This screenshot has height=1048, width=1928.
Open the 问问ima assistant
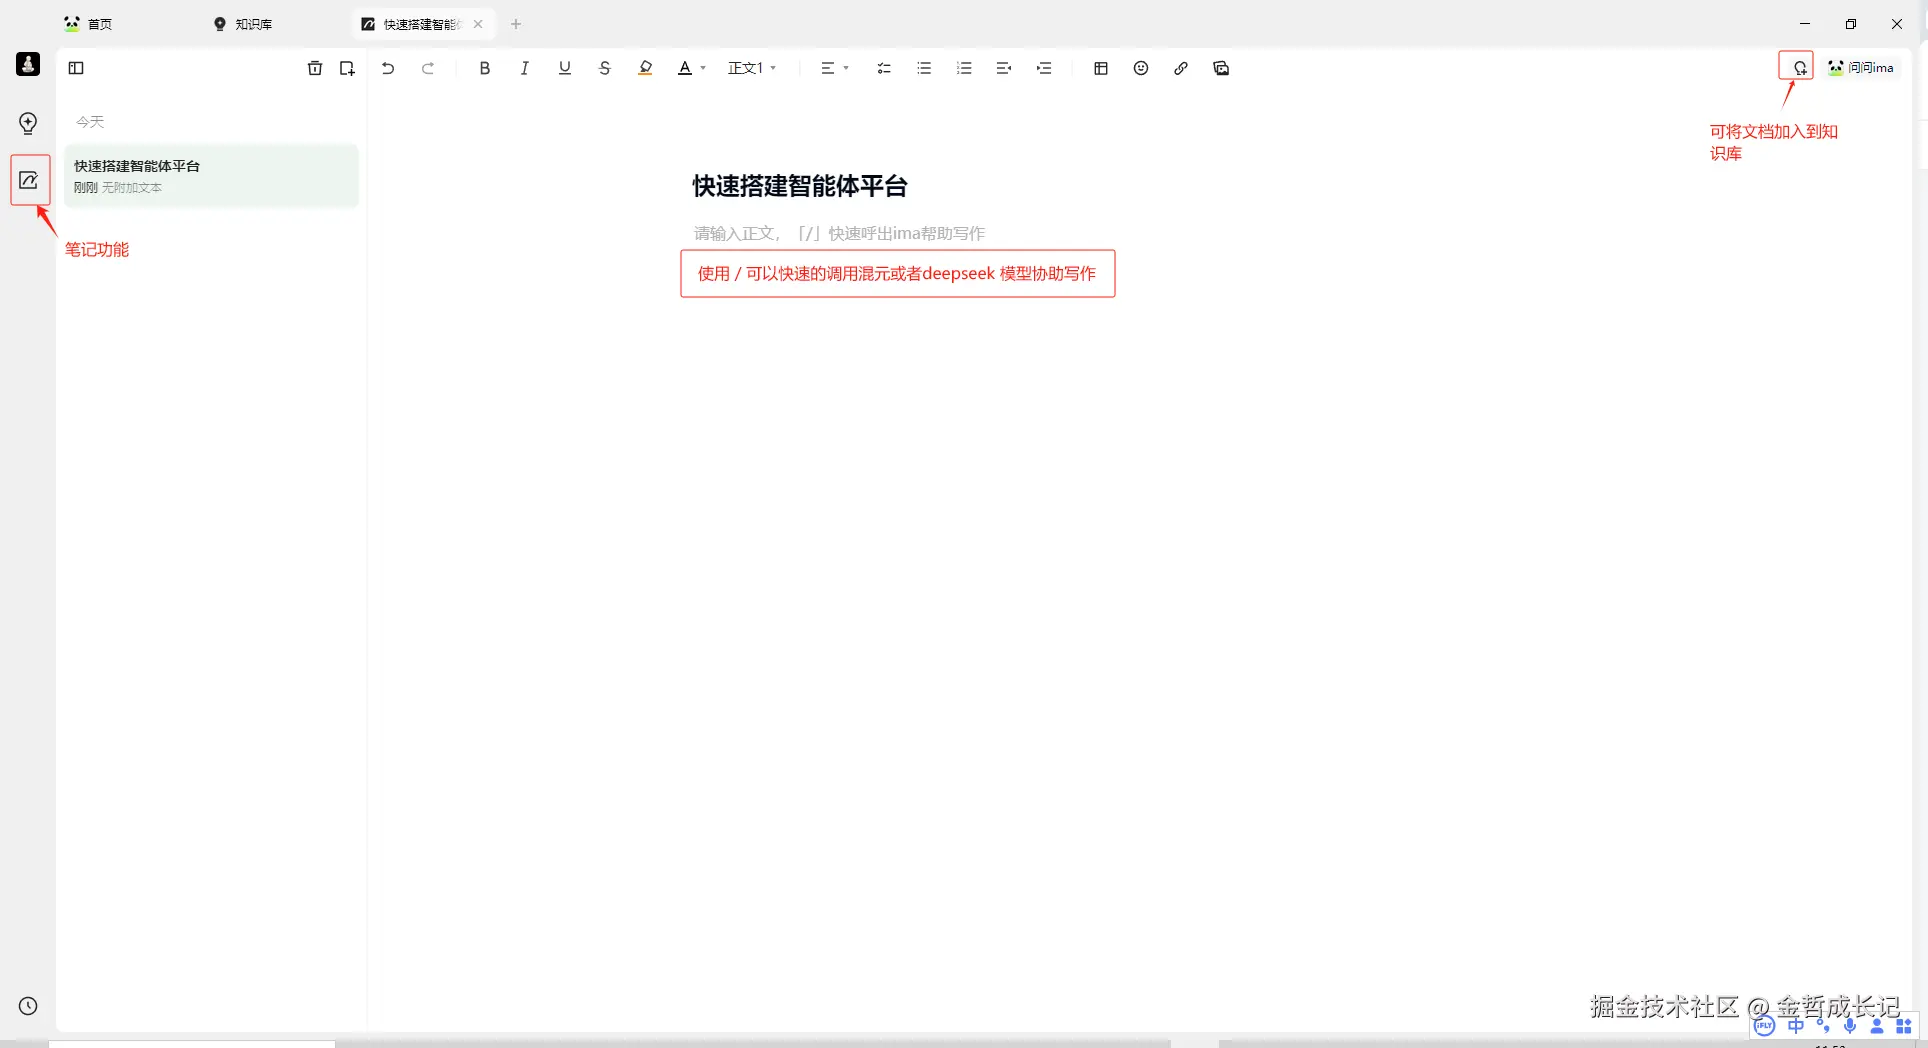[x=1861, y=67]
